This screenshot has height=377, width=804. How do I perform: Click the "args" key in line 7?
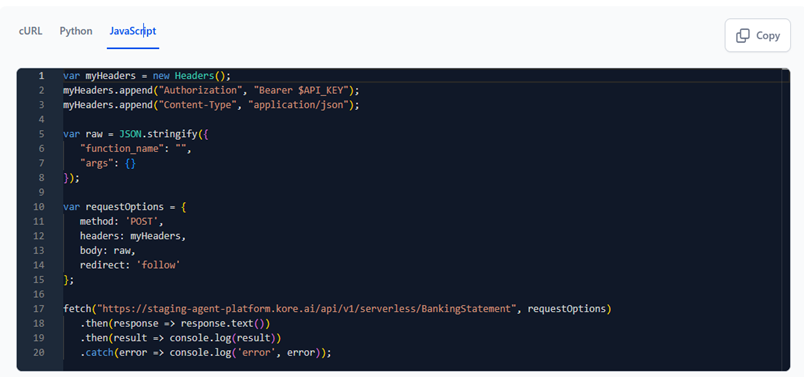click(96, 163)
